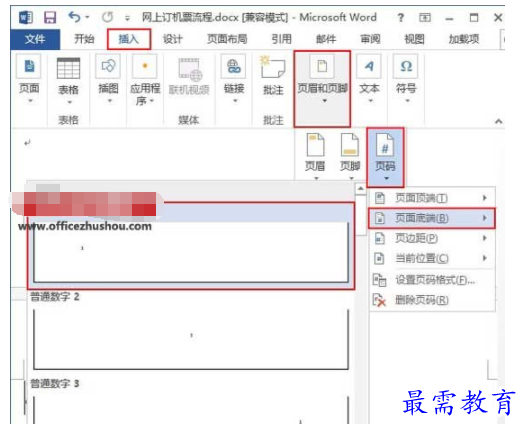
Task: Click the 文本 text icon
Action: point(369,66)
